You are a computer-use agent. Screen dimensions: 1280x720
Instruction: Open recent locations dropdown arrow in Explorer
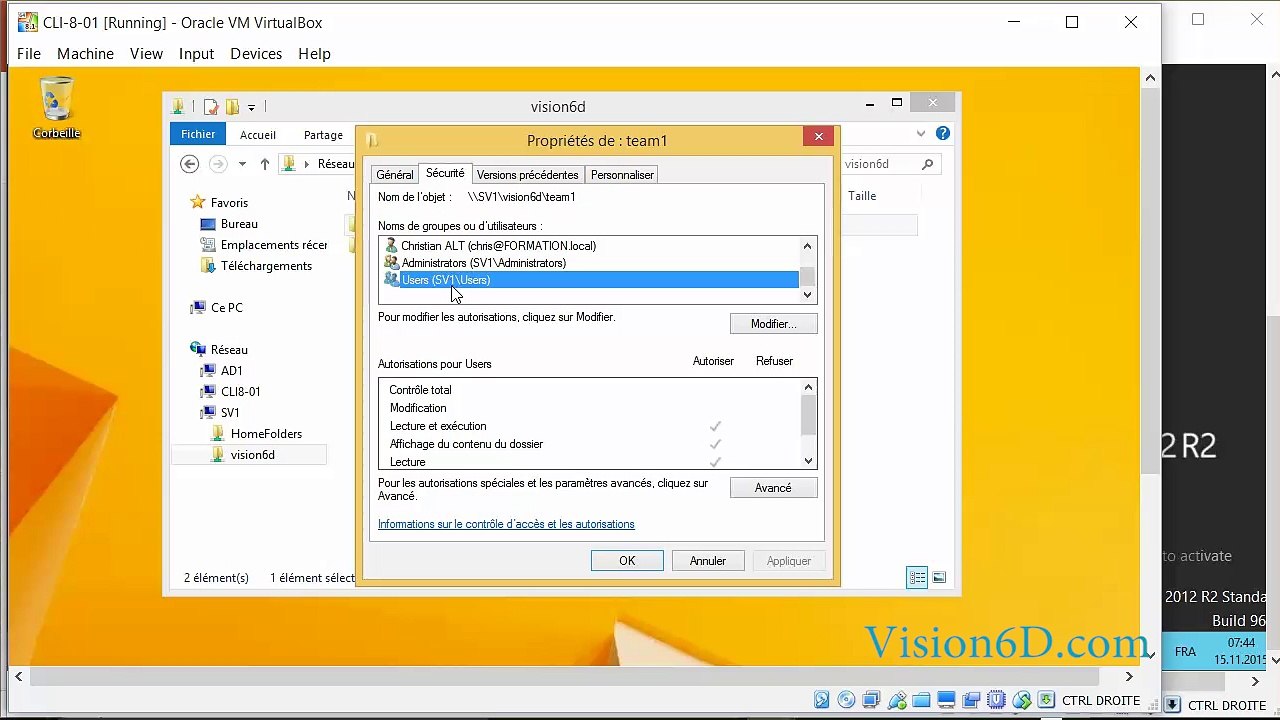(x=242, y=164)
